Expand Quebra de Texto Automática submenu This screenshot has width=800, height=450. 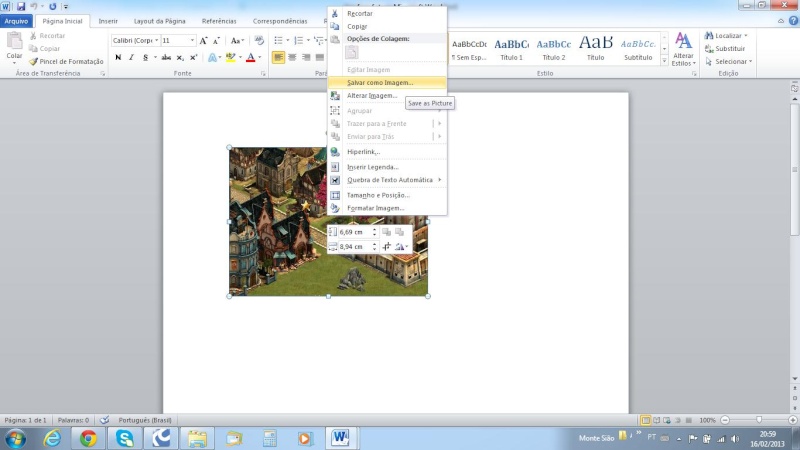387,180
